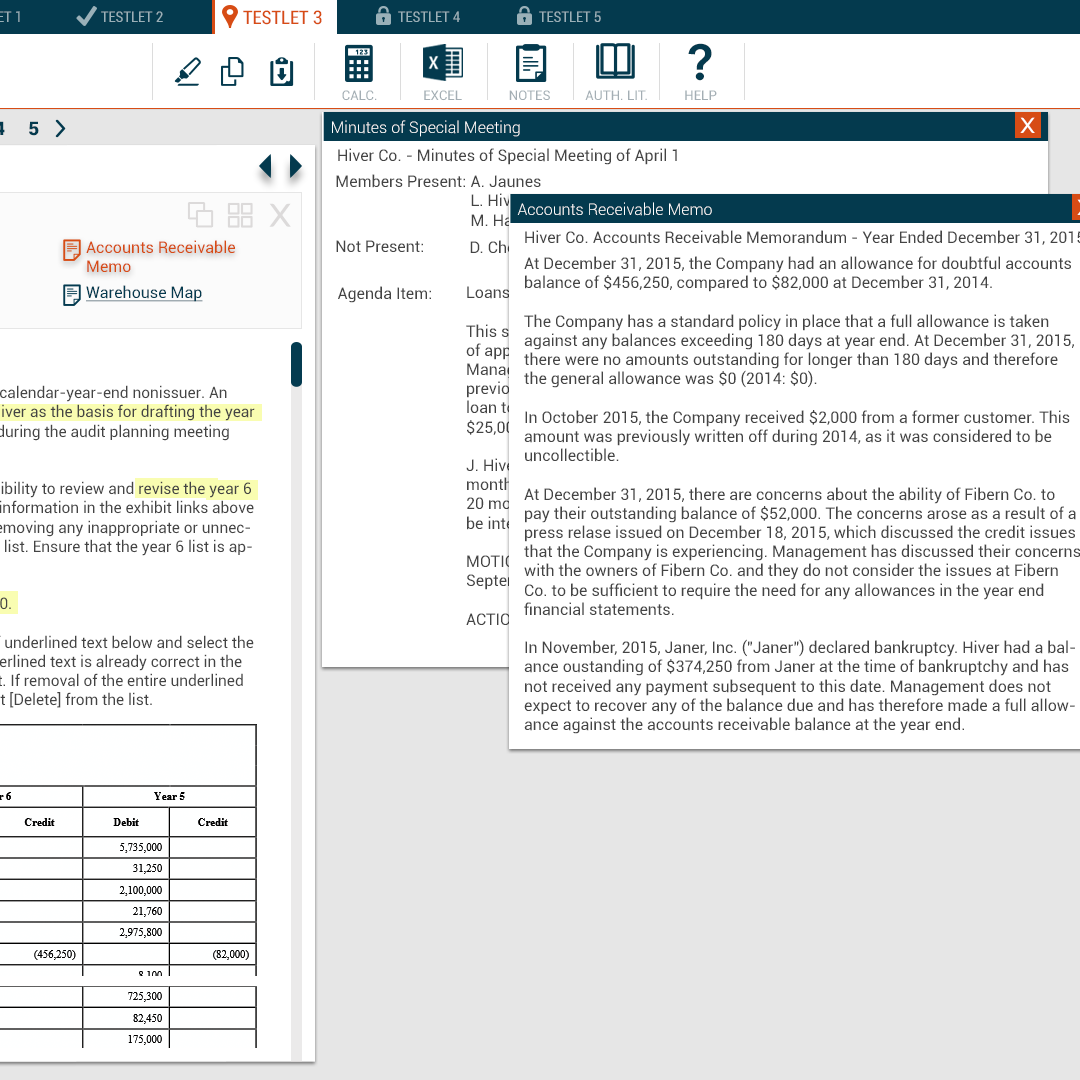1080x1080 pixels.
Task: Click the 'Not Present:' label
Action: coord(380,247)
